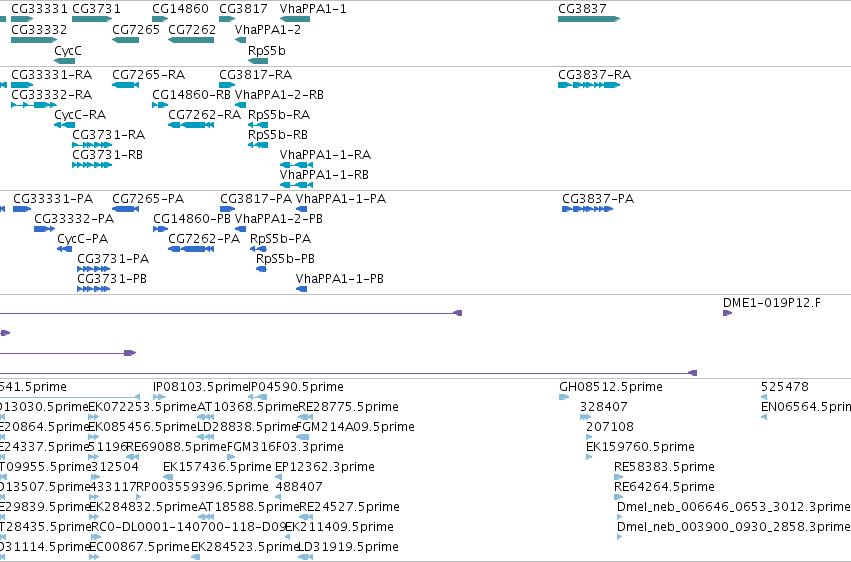Click the VhaPPA1-1-RA transcript glyph
The image size is (851, 562).
pyautogui.click(x=296, y=165)
